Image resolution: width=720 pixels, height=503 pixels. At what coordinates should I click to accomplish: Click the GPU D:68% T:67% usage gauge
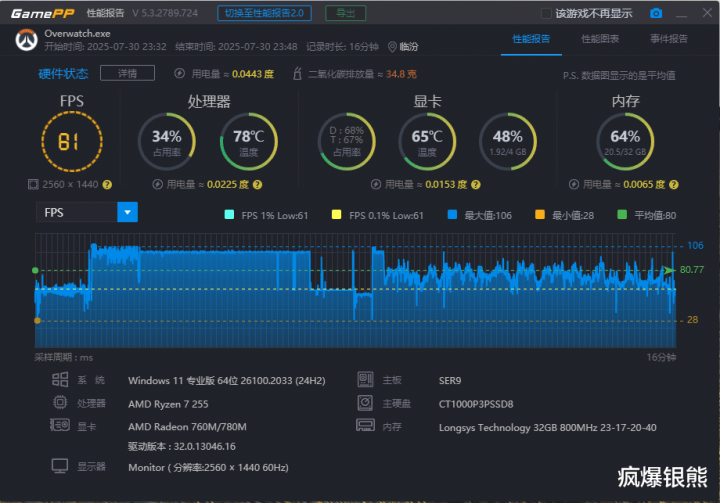coord(347,141)
